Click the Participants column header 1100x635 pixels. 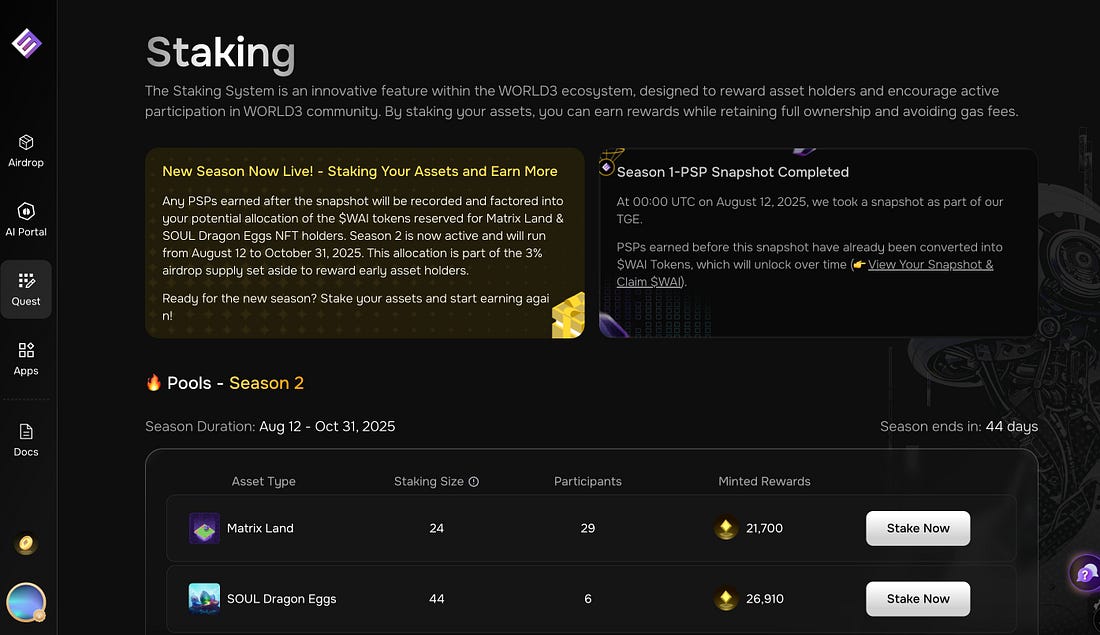coord(588,481)
